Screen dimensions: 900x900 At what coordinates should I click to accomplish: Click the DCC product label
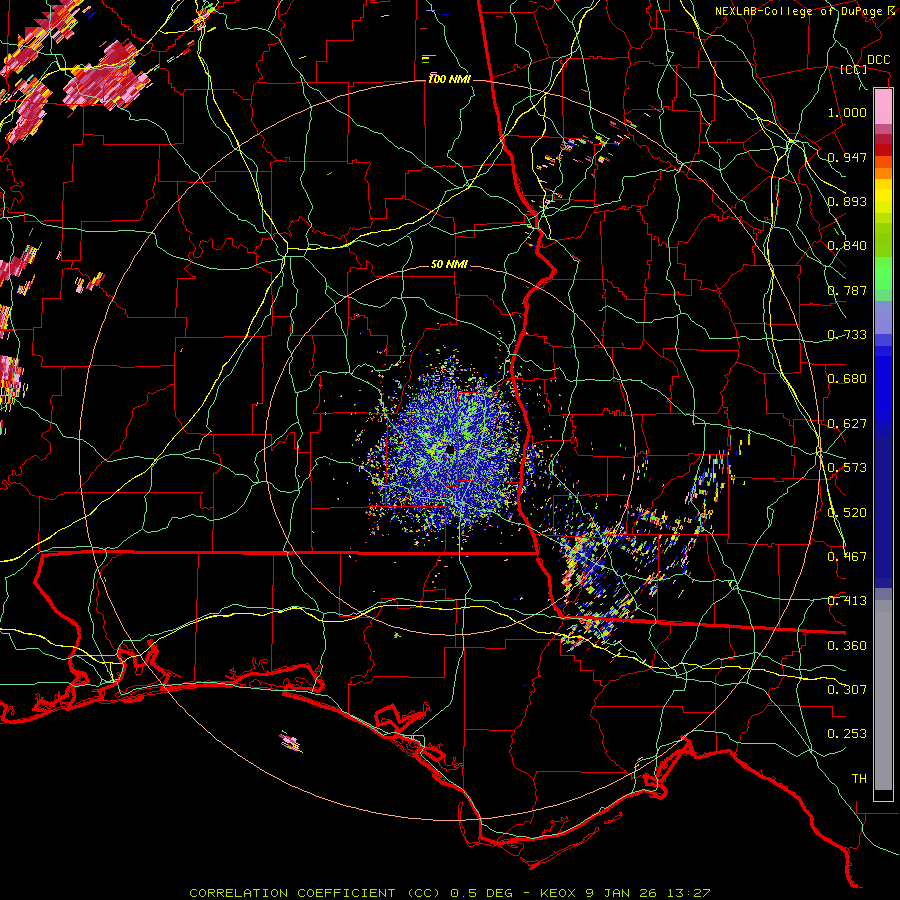pyautogui.click(x=879, y=60)
